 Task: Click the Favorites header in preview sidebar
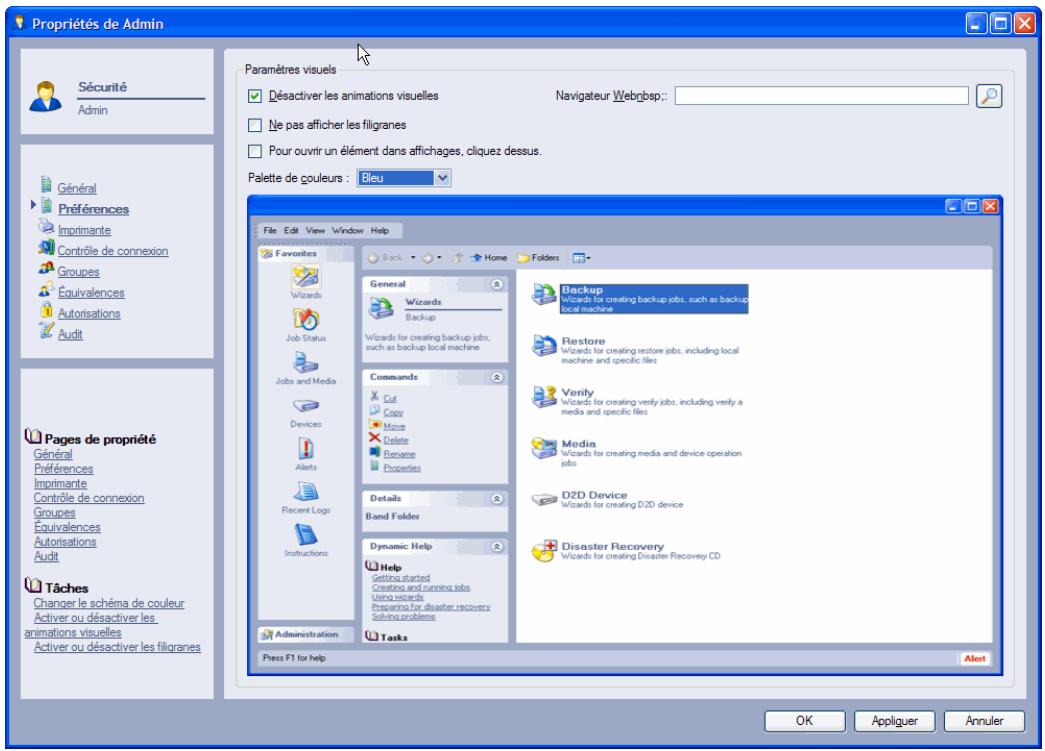[306, 253]
